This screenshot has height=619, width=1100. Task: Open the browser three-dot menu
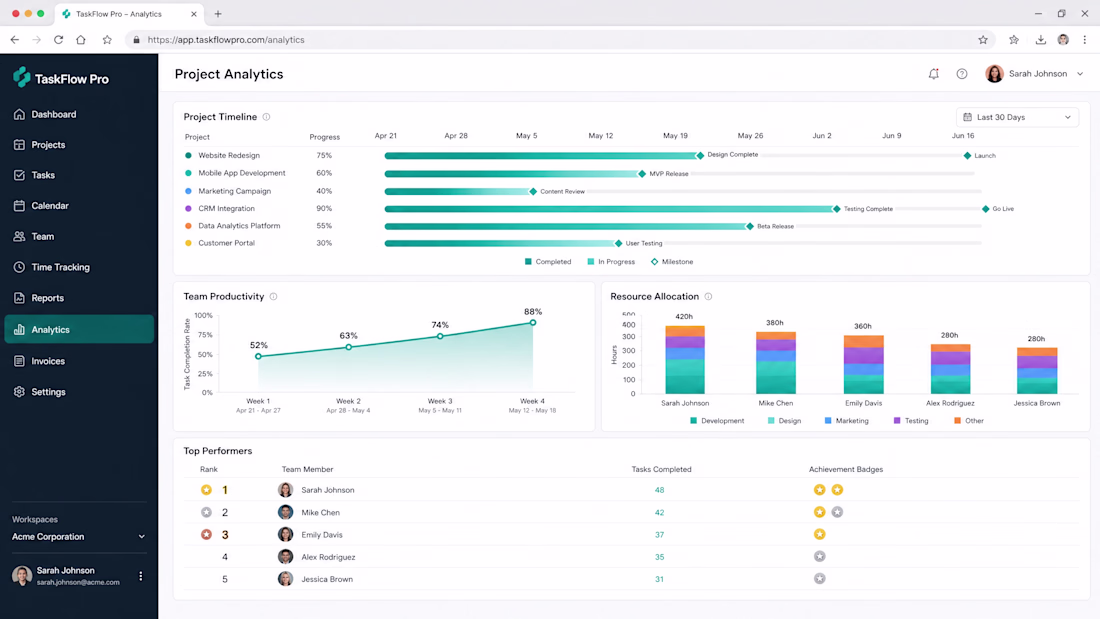1085,40
